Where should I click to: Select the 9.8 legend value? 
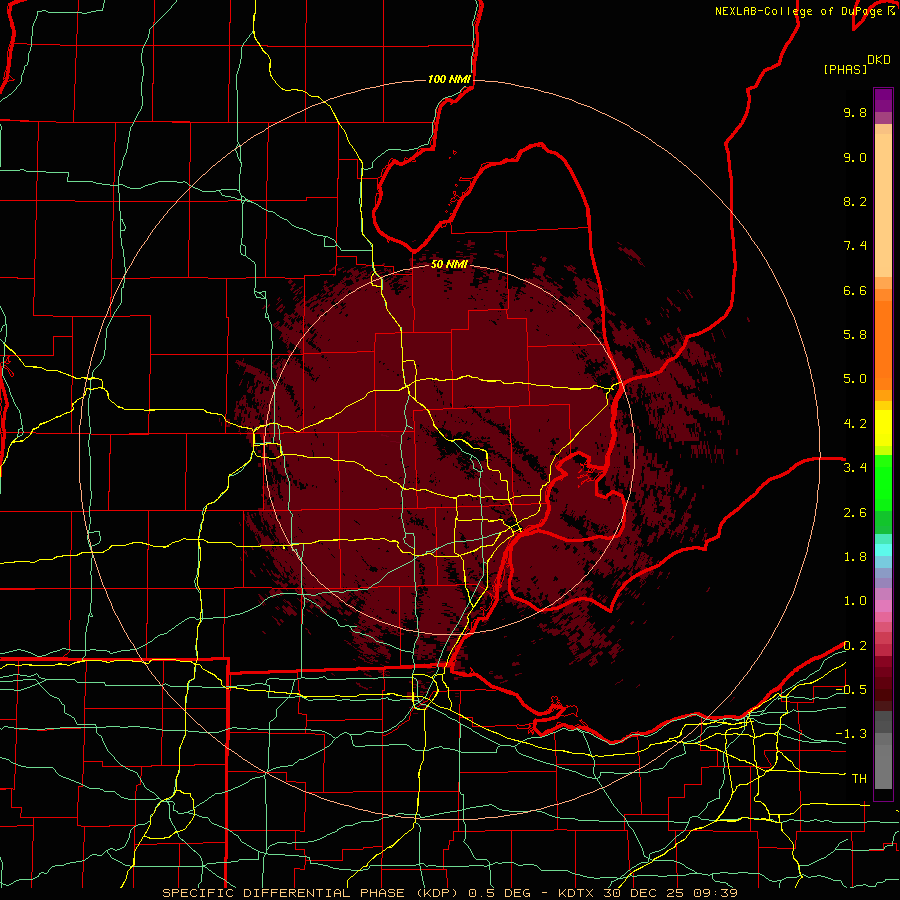pos(855,112)
